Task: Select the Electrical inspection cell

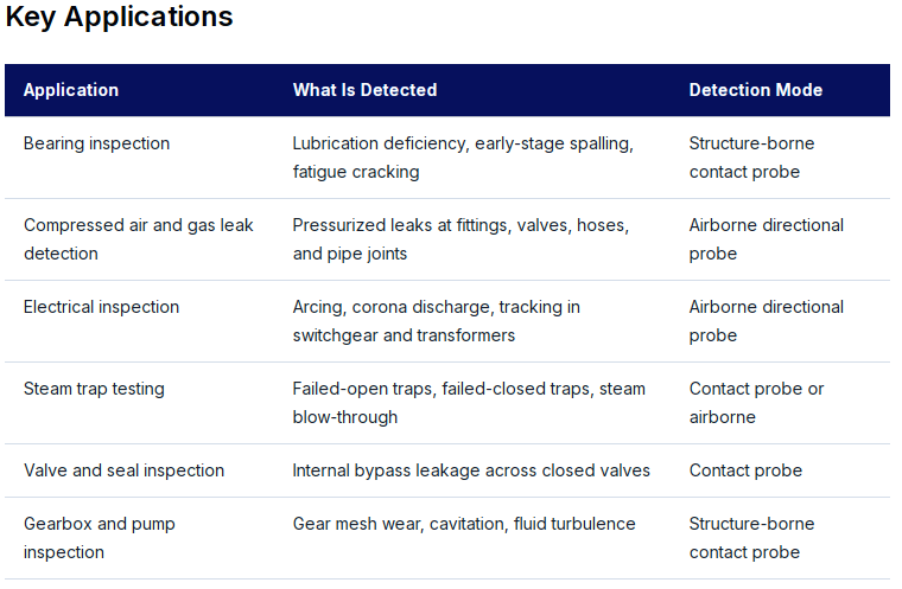Action: [x=101, y=307]
